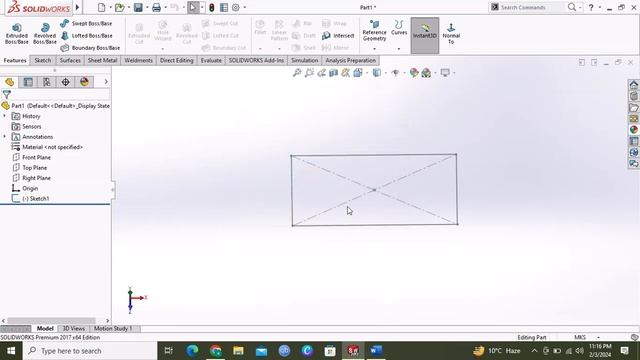Switch to the Simulation tab
Image resolution: width=640 pixels, height=360 pixels.
(x=304, y=60)
